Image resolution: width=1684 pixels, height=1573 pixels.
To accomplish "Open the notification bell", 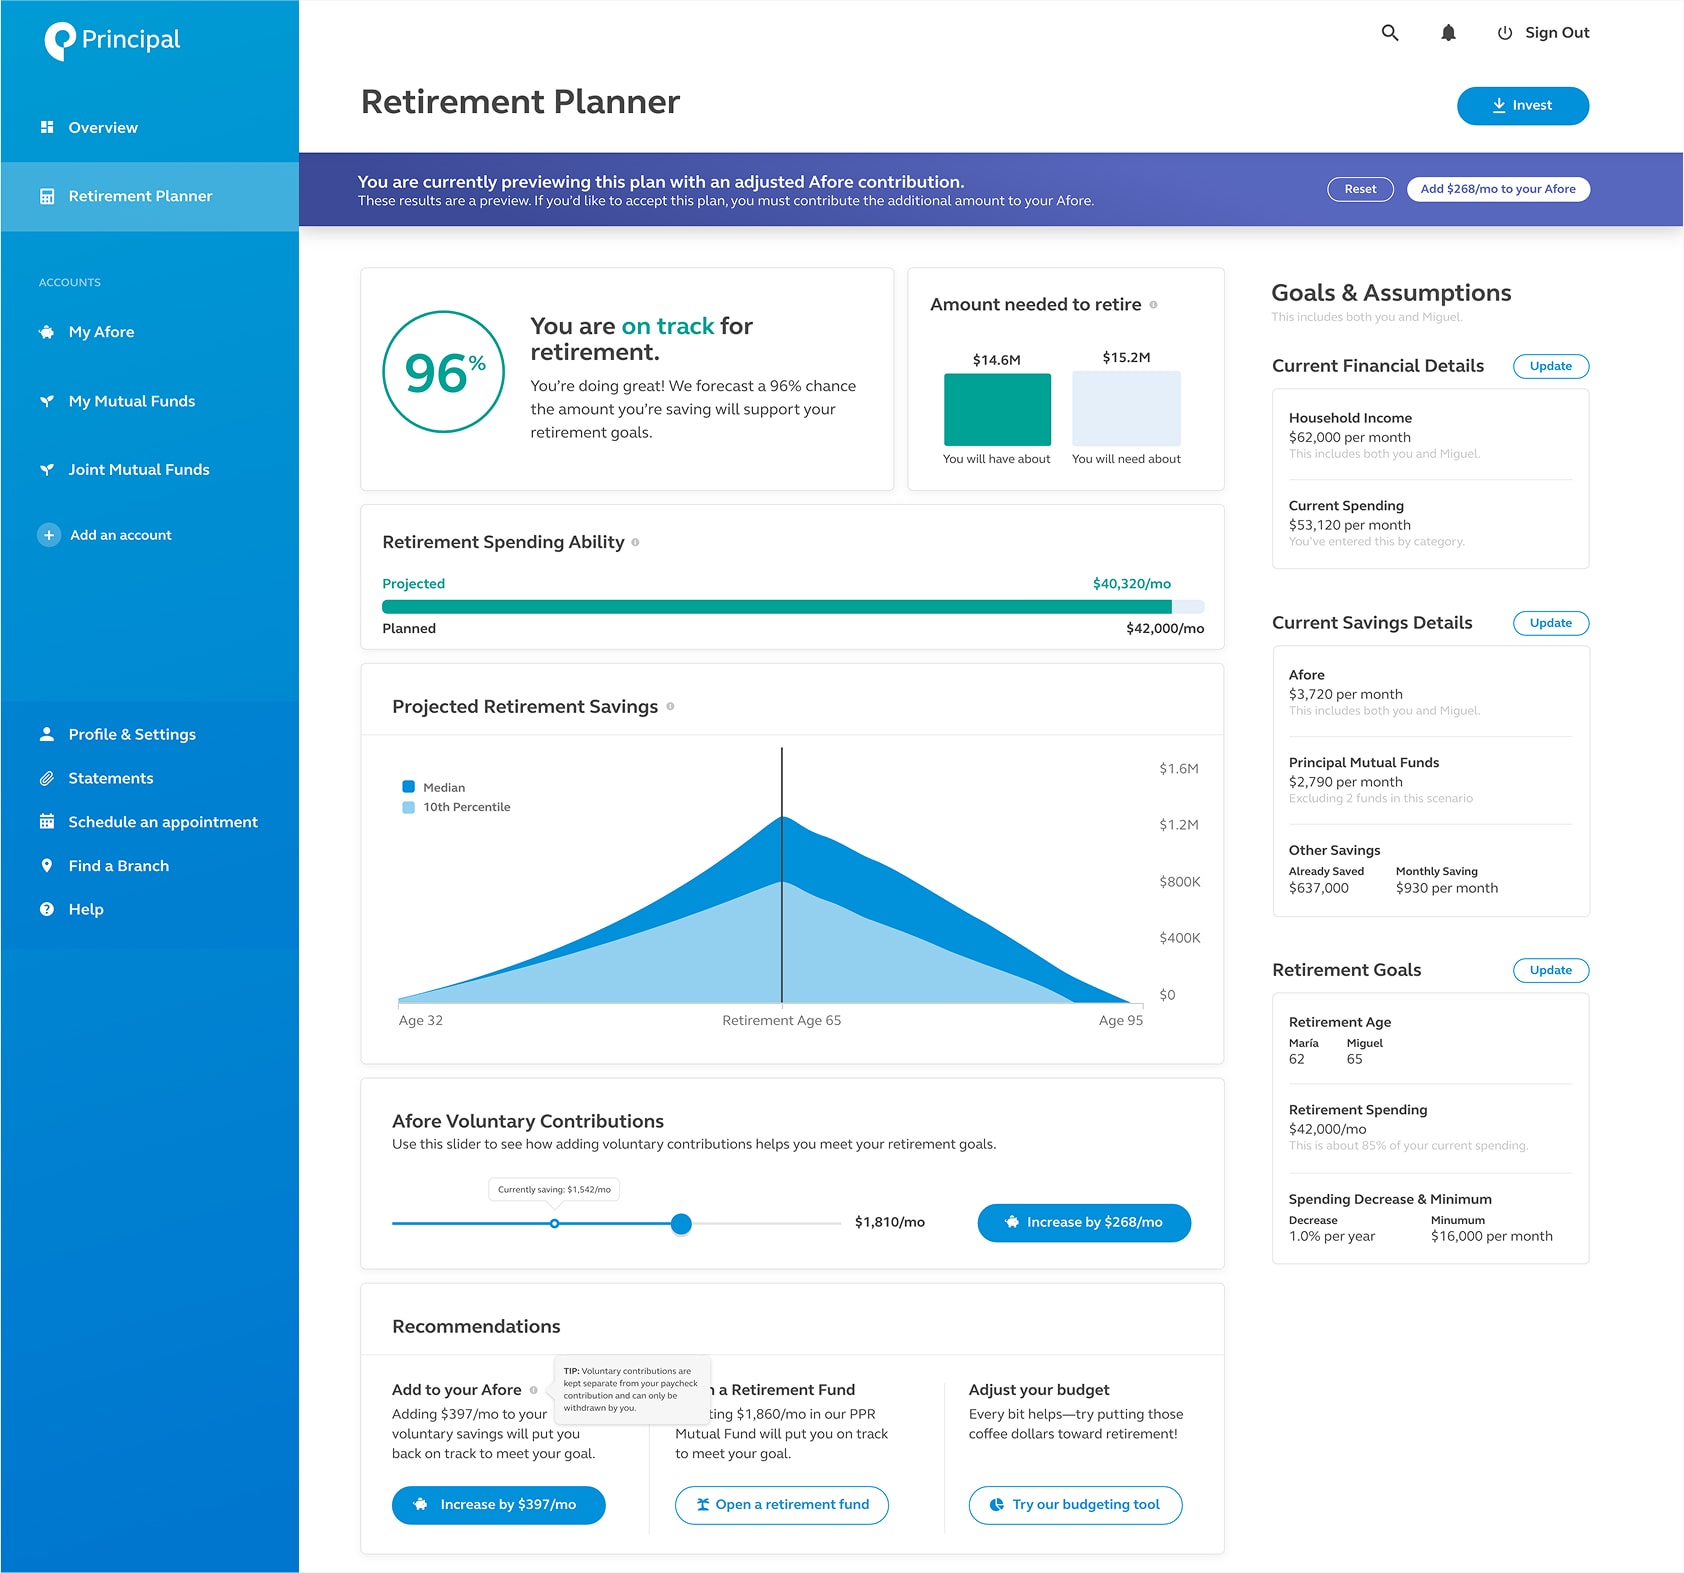I will tap(1448, 32).
